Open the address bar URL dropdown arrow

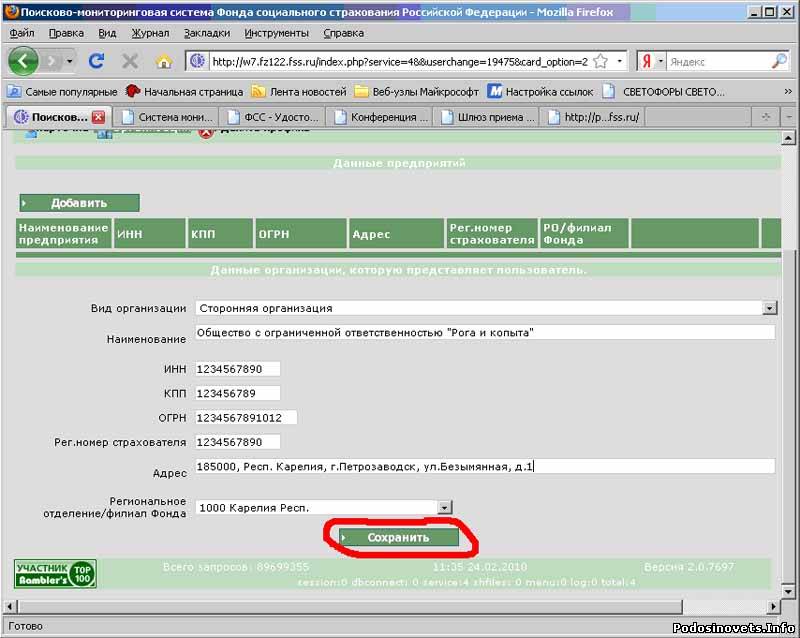click(x=619, y=61)
